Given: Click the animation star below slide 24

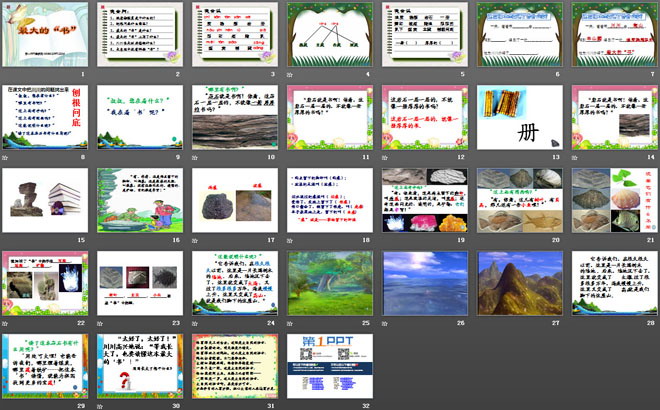Looking at the screenshot, I should click(195, 323).
